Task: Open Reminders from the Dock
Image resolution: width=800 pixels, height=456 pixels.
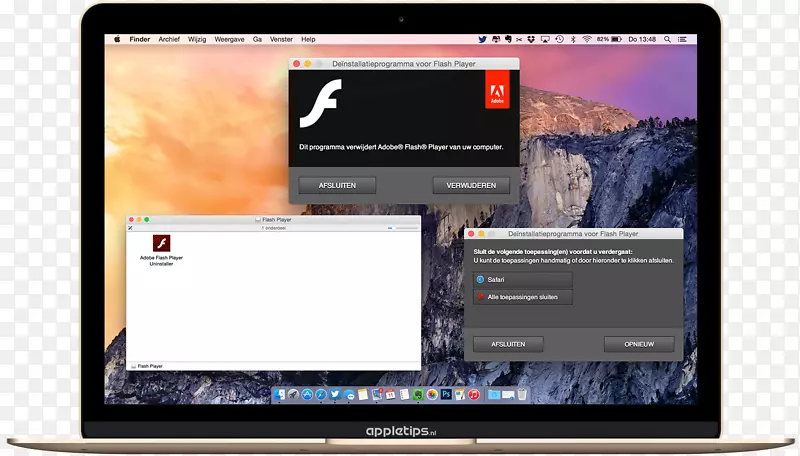Action: click(x=404, y=395)
